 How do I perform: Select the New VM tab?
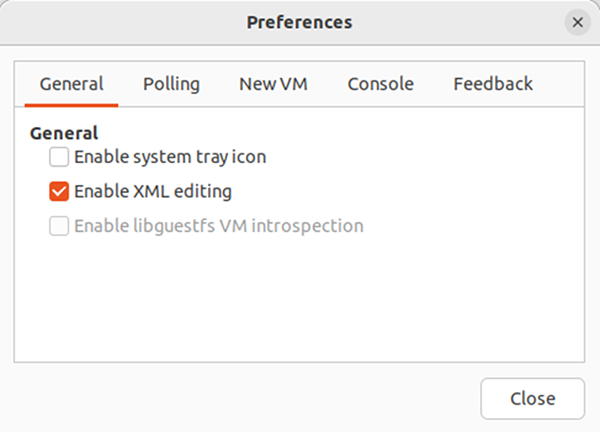coord(273,84)
